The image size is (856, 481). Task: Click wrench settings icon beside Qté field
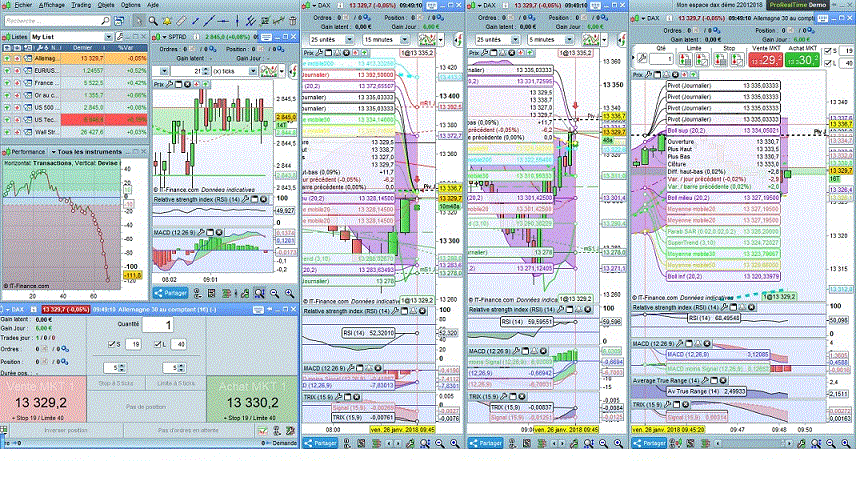click(642, 59)
